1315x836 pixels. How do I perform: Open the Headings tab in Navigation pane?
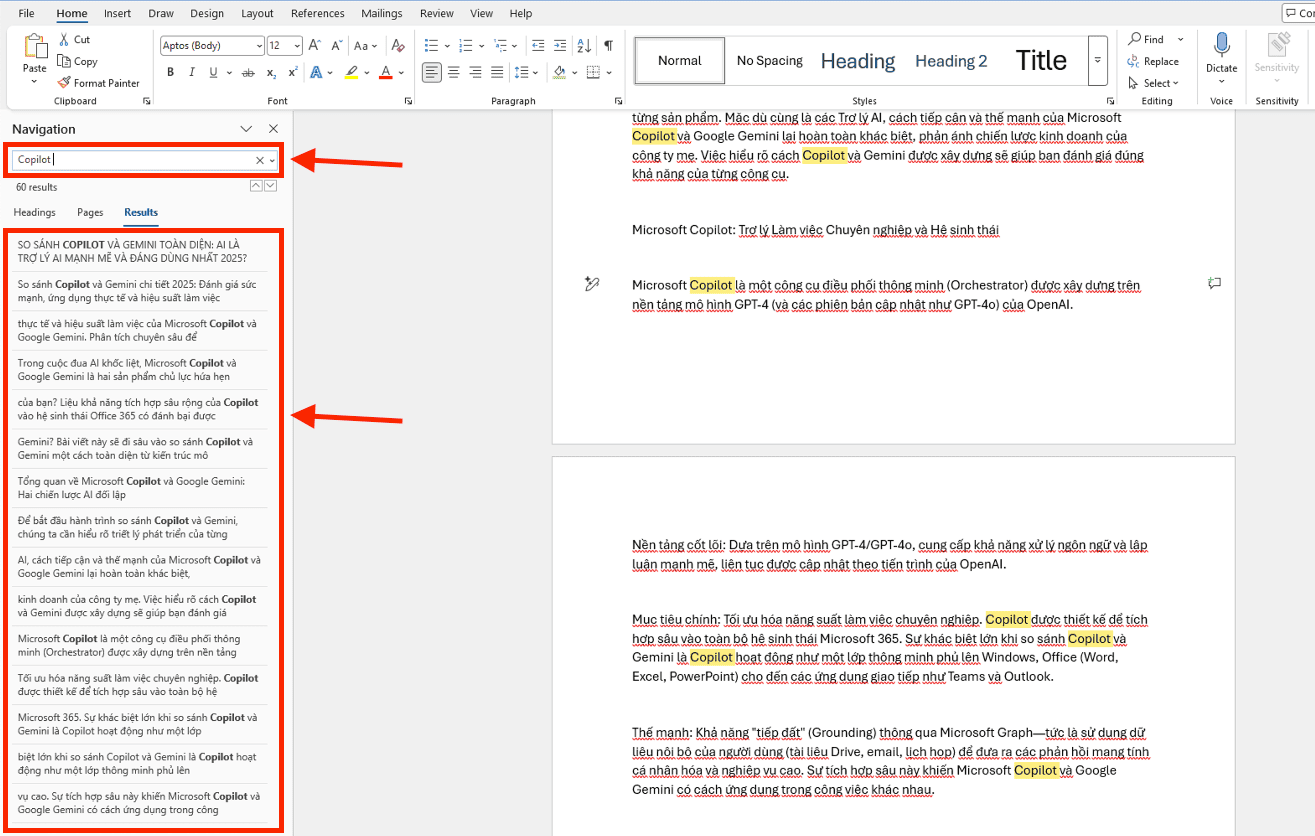34,212
